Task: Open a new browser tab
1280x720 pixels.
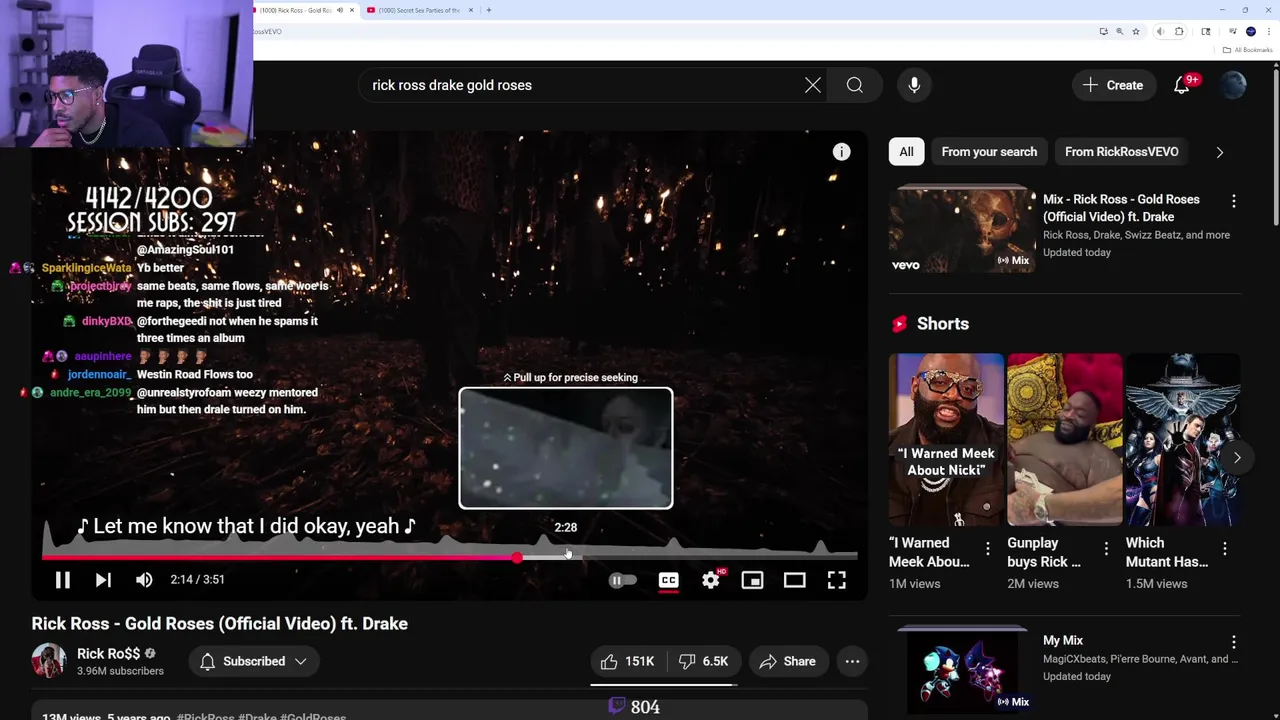Action: pos(488,10)
